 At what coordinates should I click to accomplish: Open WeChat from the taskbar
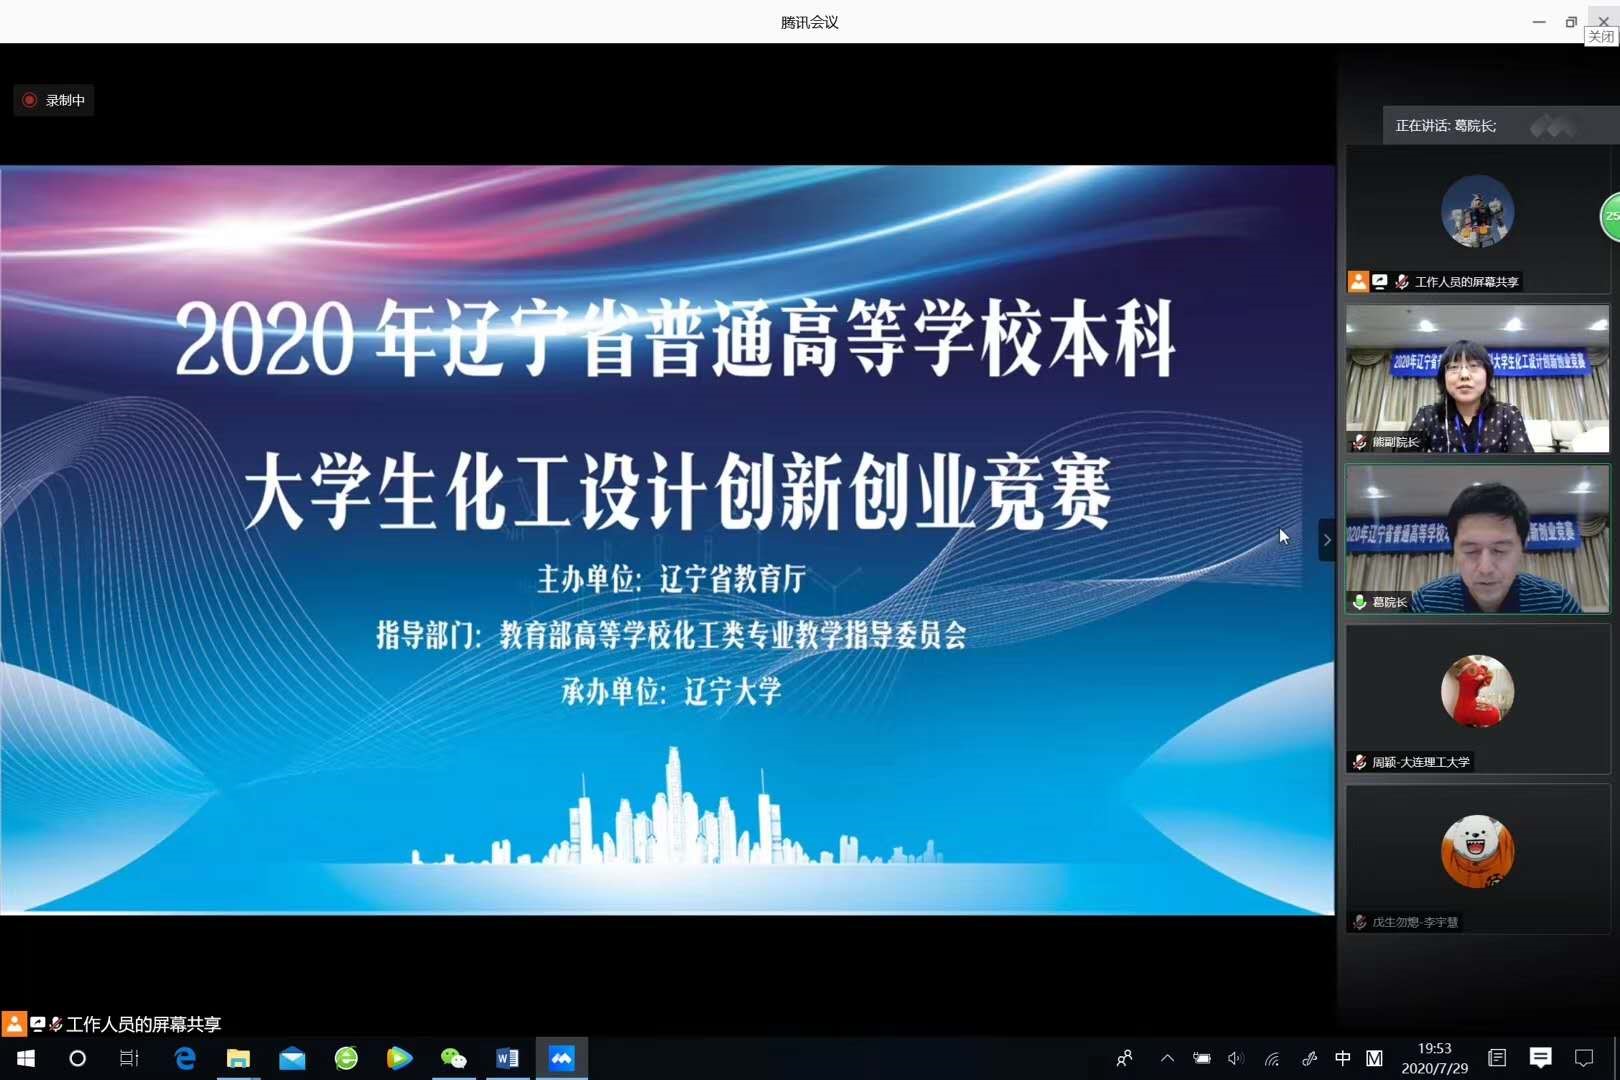[453, 1058]
